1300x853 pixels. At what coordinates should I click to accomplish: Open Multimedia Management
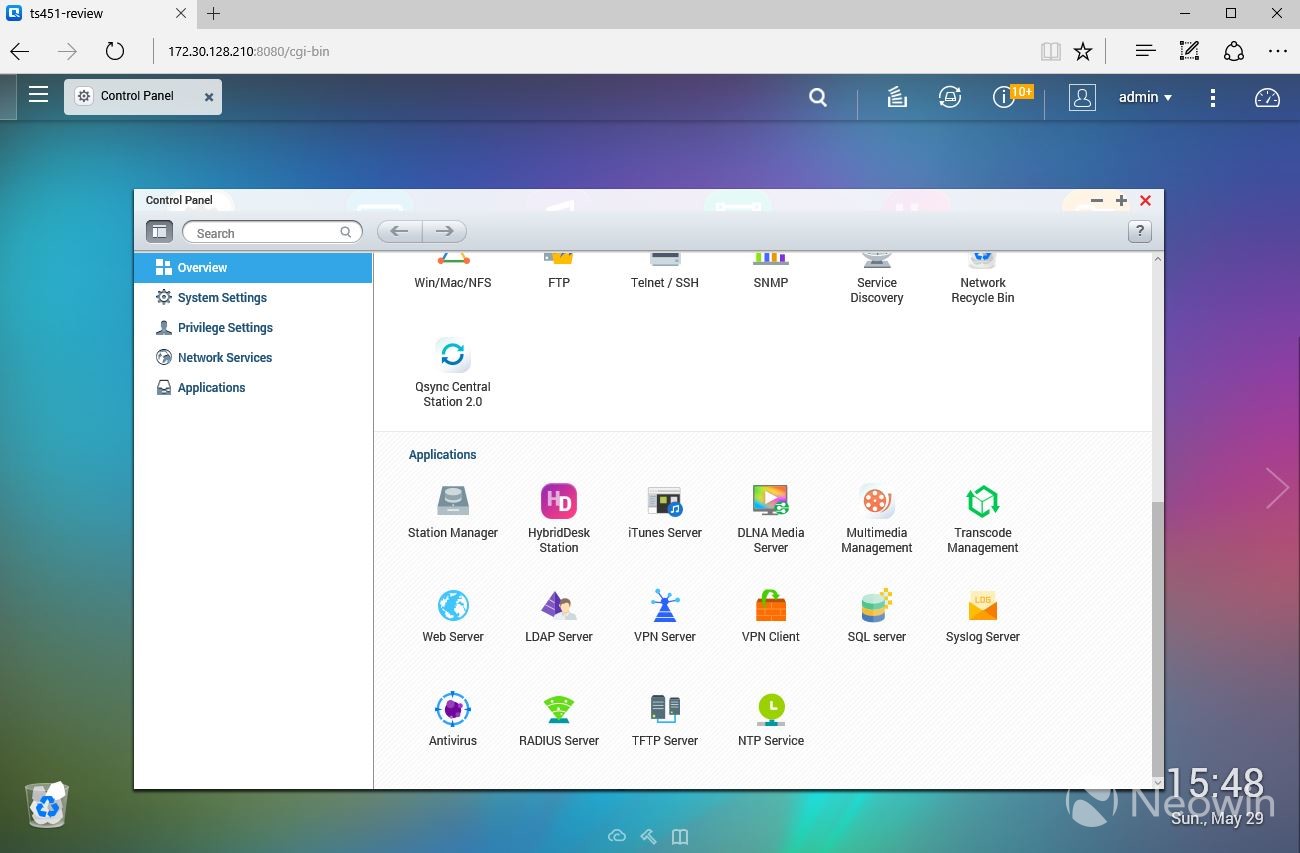(x=876, y=518)
